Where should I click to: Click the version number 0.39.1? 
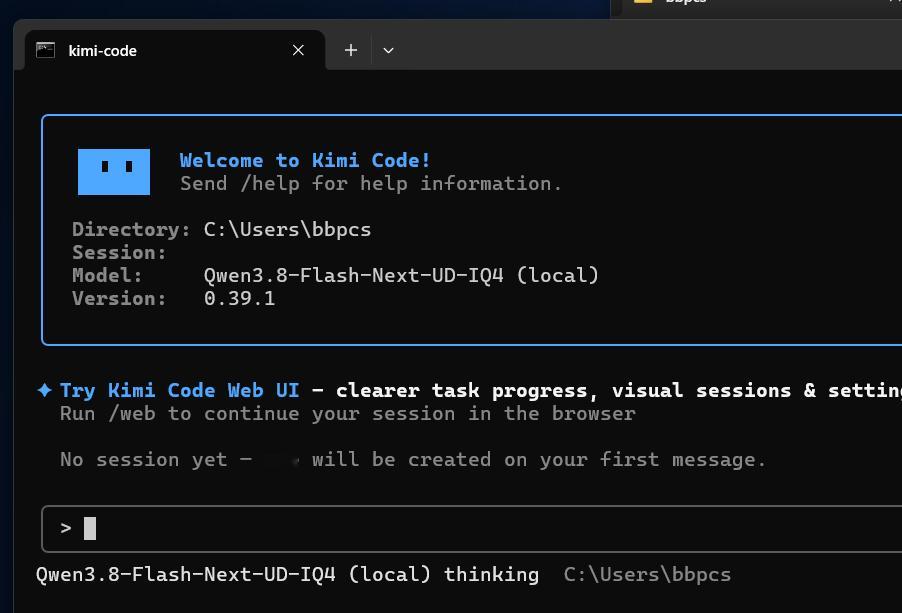point(239,298)
